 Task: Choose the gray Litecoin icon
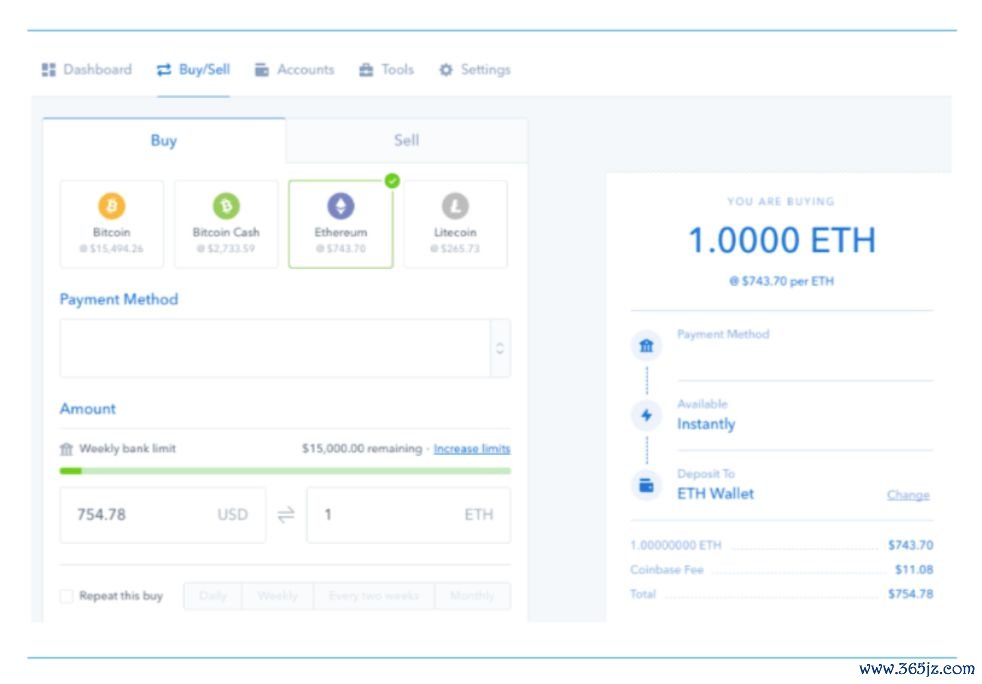coord(455,205)
